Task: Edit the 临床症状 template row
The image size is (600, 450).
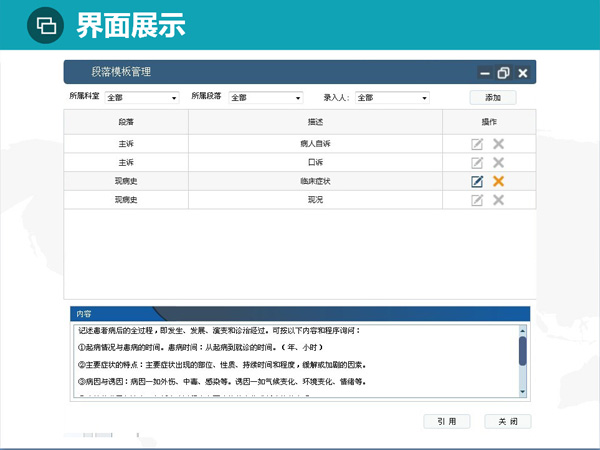Action: pos(477,181)
